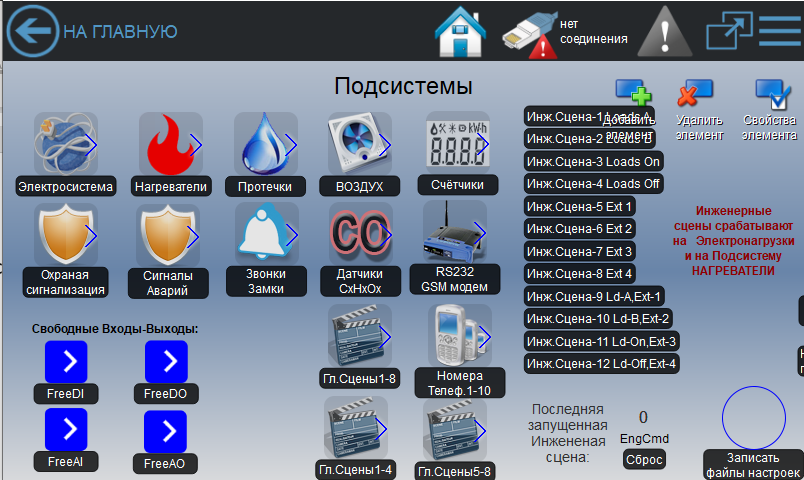This screenshot has width=804, height=480.
Task: Expand the FreeDI arrow button
Action: 66,362
